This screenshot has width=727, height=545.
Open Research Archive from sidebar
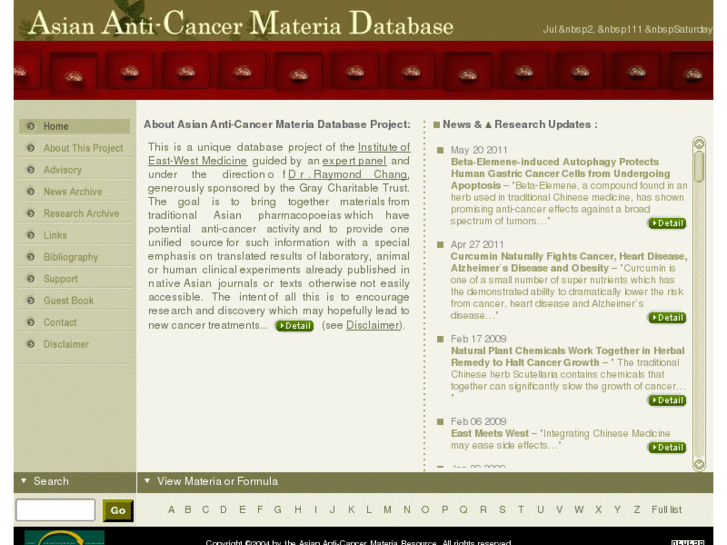pos(81,213)
